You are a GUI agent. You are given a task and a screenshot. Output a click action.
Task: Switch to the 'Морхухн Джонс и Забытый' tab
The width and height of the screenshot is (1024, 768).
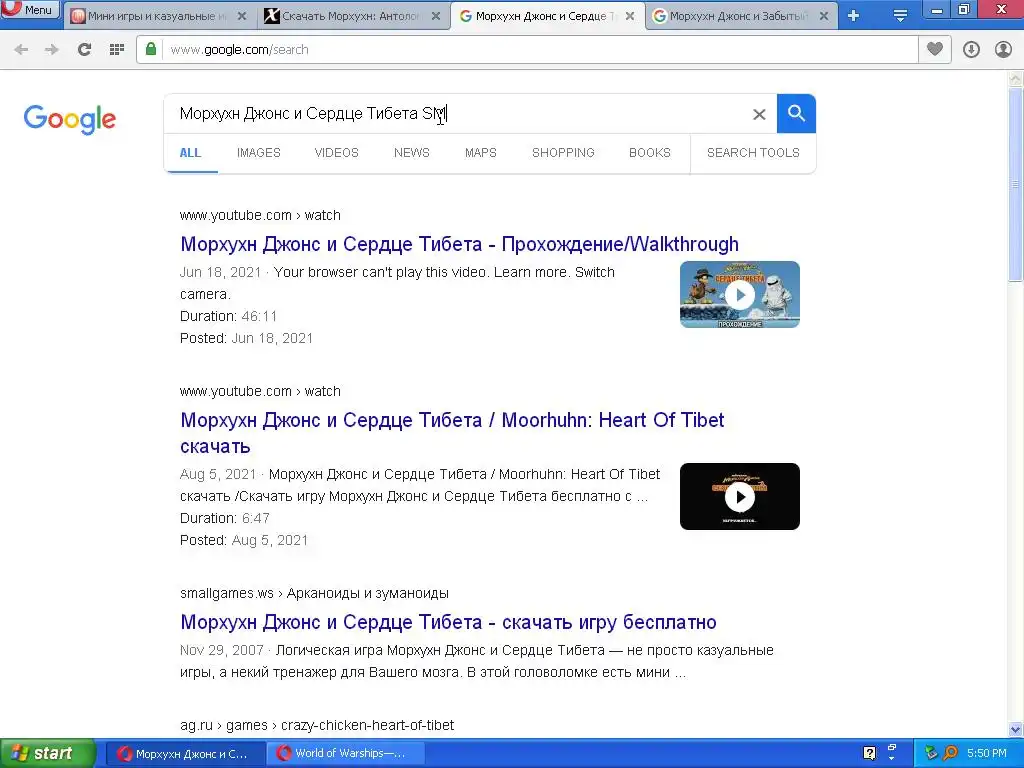pos(741,16)
